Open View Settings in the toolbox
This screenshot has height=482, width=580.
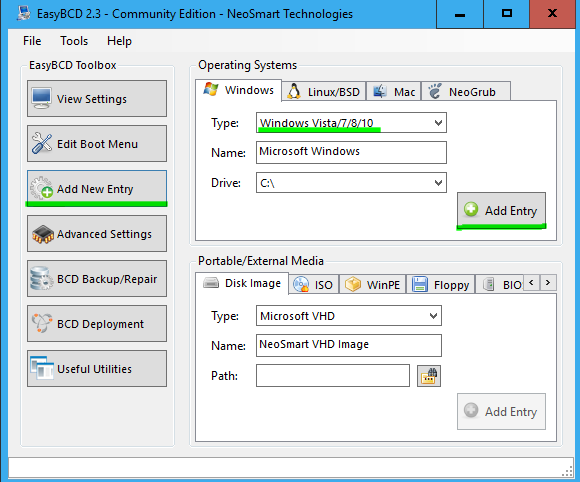[97, 99]
